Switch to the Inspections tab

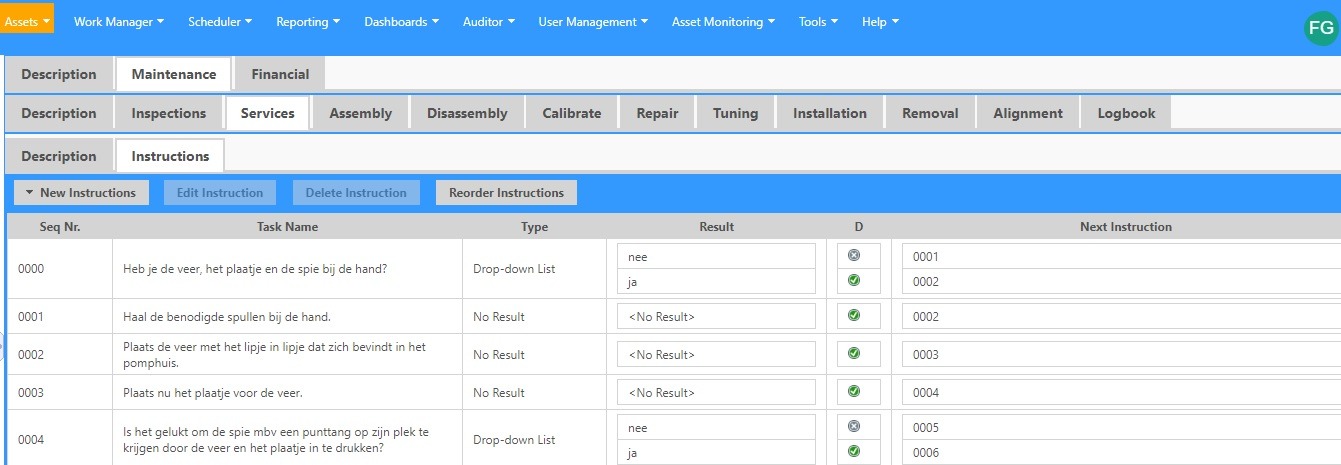click(x=168, y=113)
